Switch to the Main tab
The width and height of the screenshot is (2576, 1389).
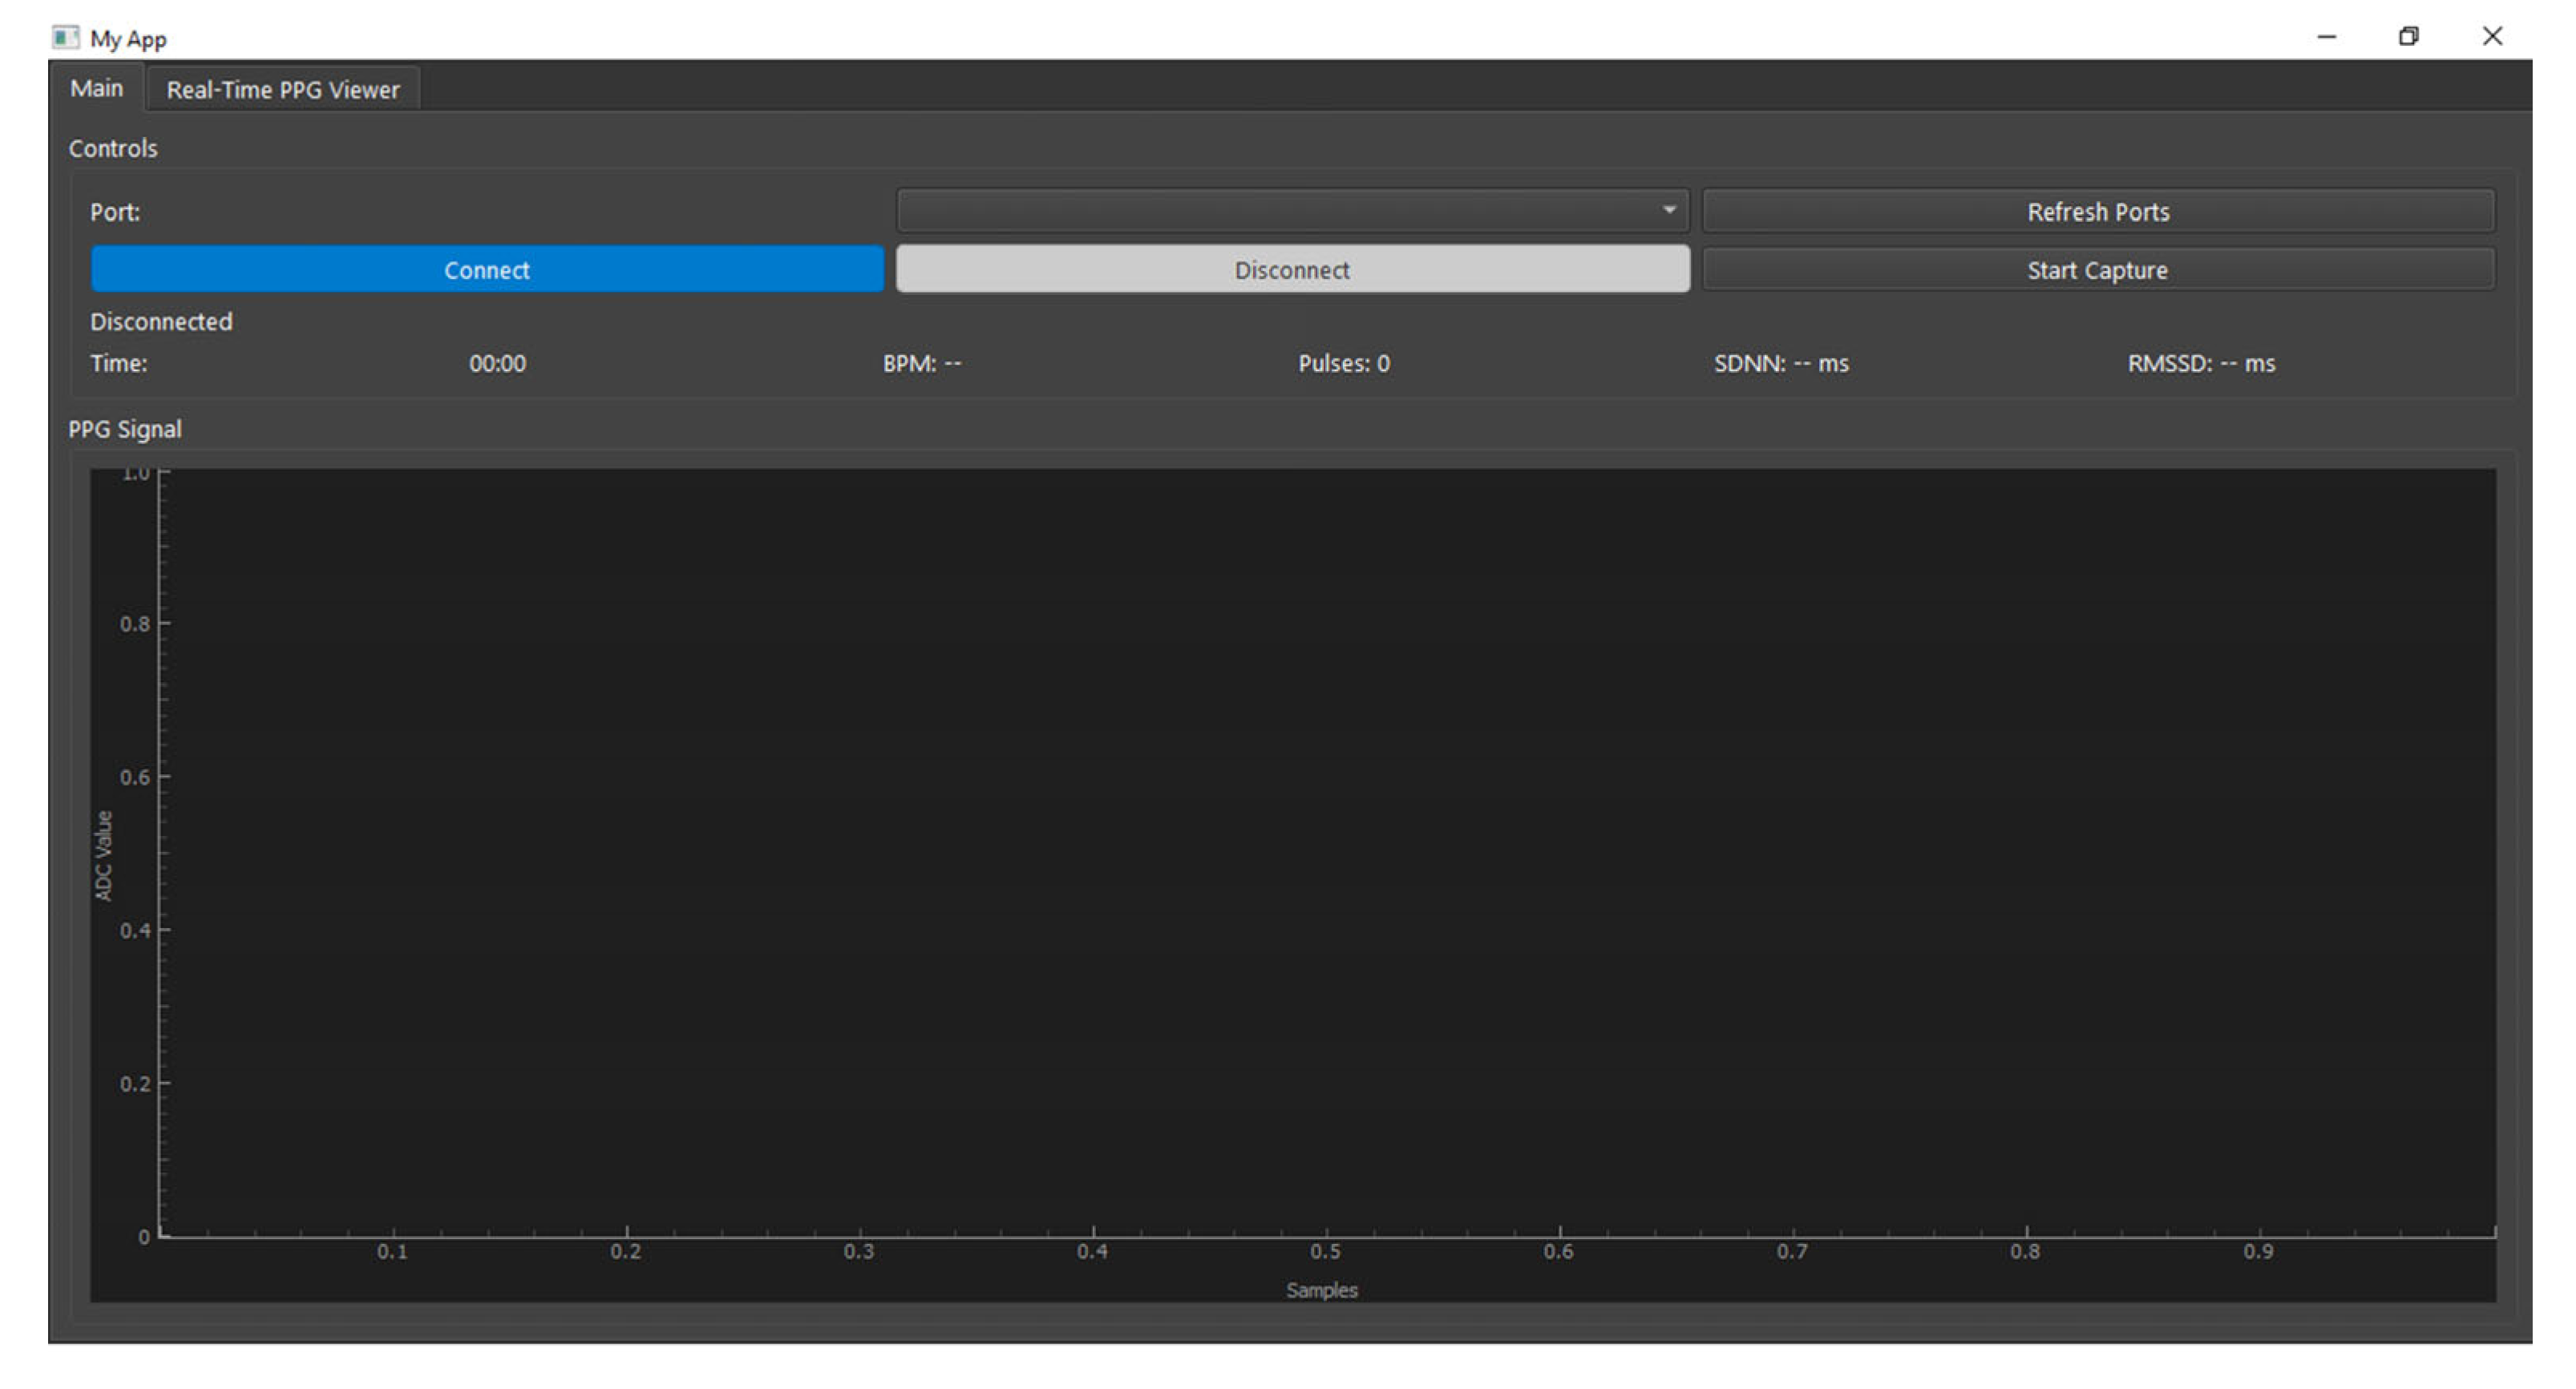coord(96,89)
